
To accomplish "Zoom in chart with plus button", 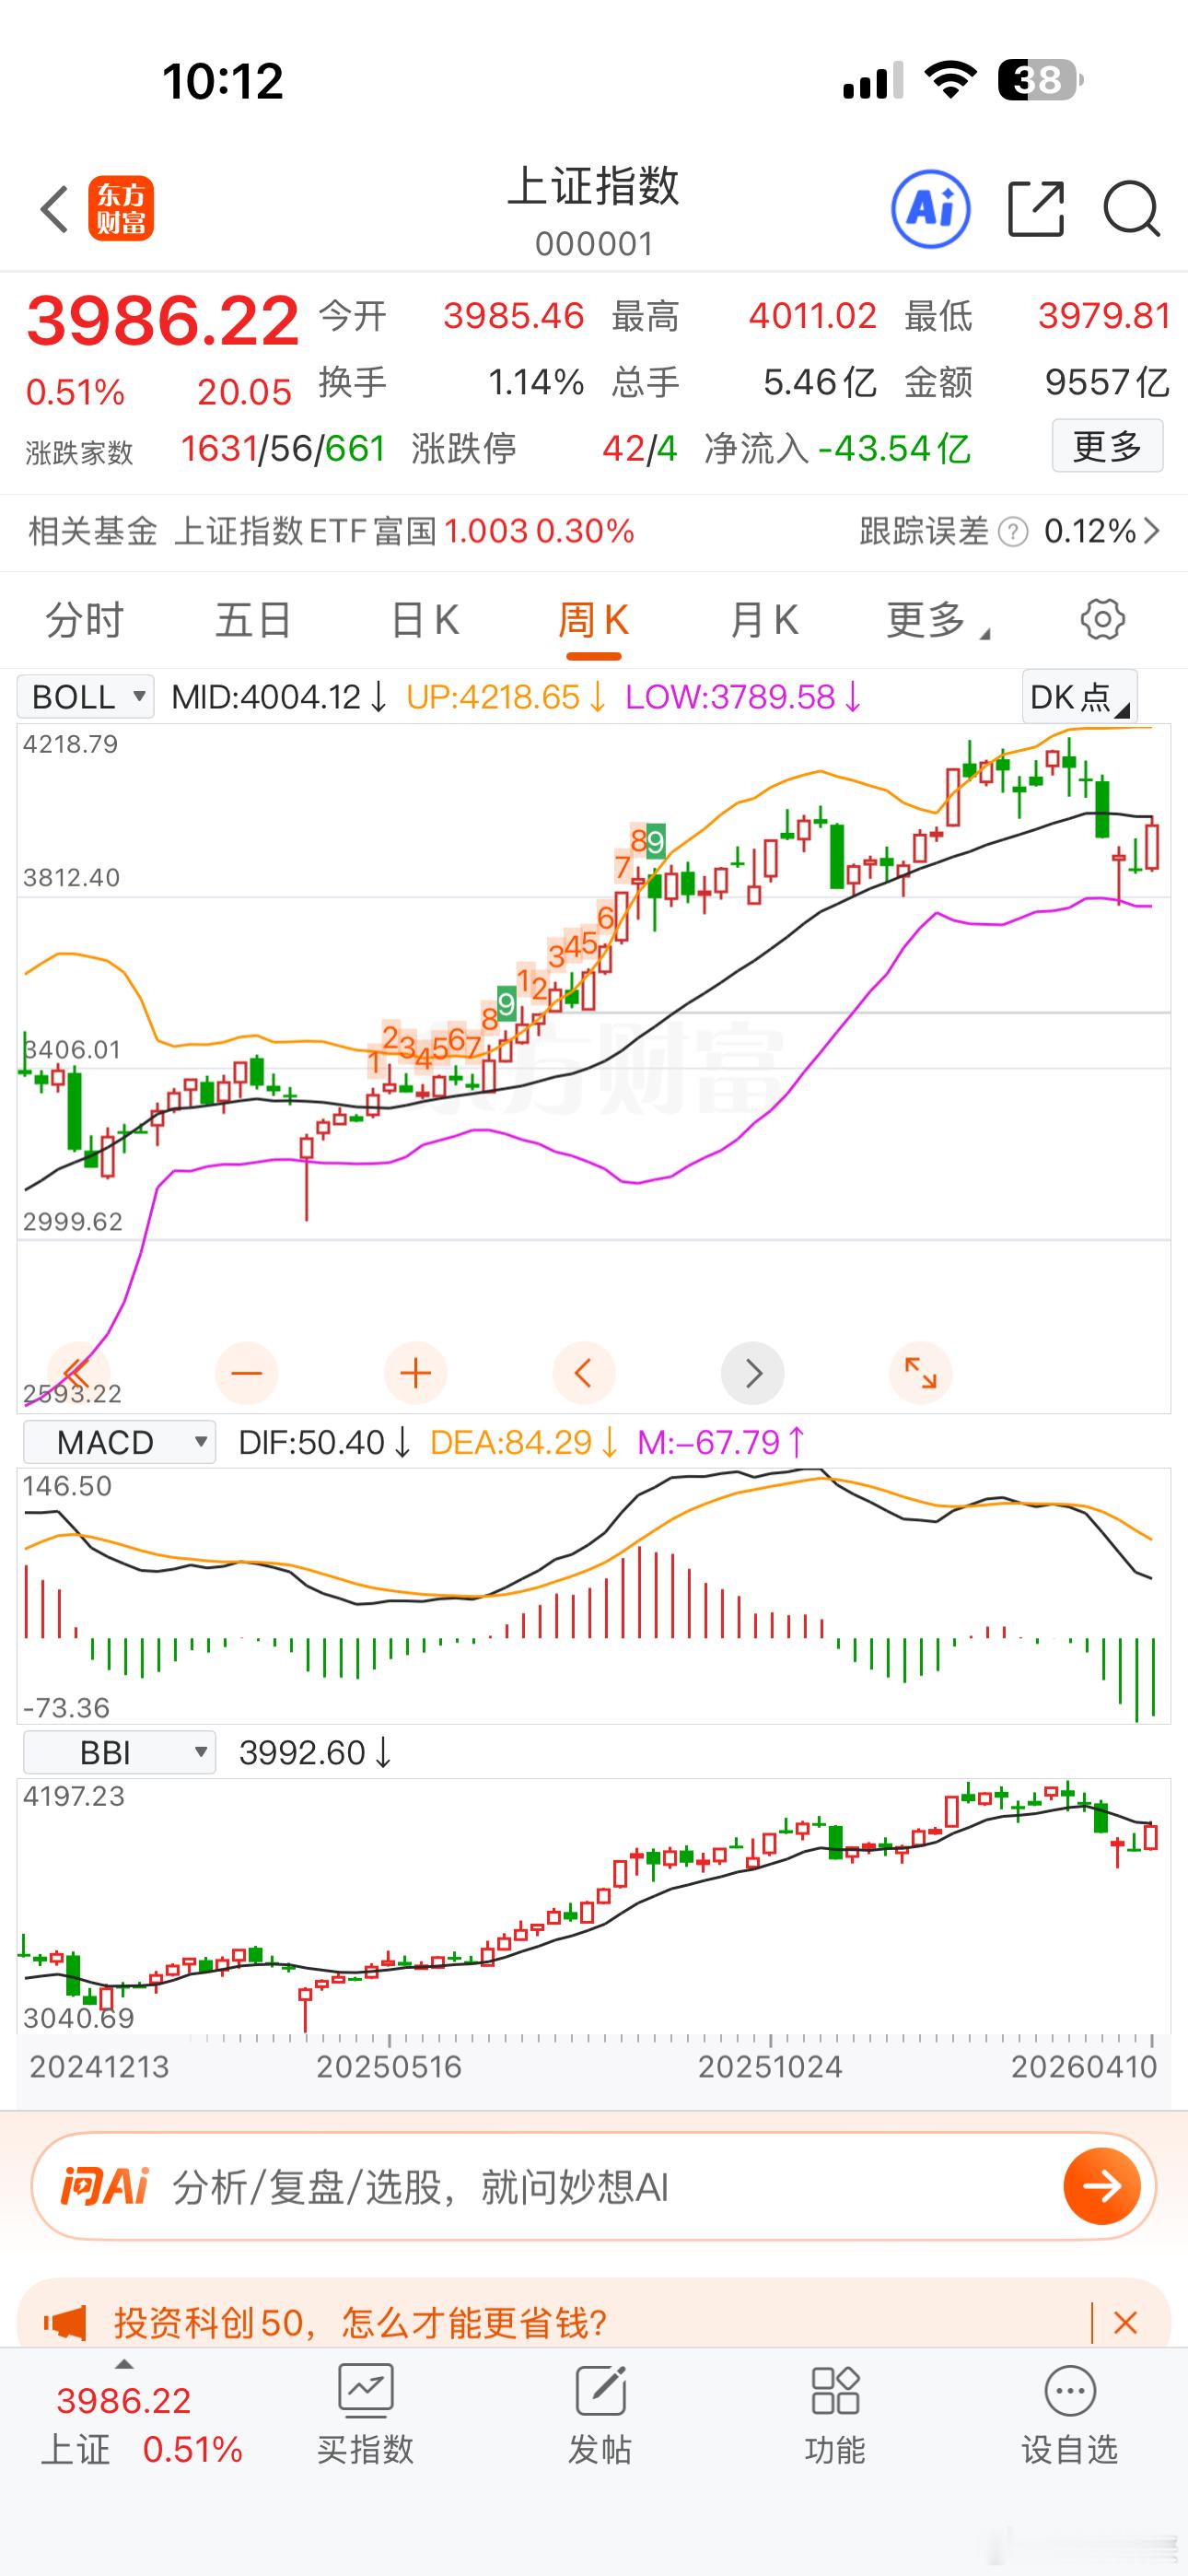I will coord(415,1373).
